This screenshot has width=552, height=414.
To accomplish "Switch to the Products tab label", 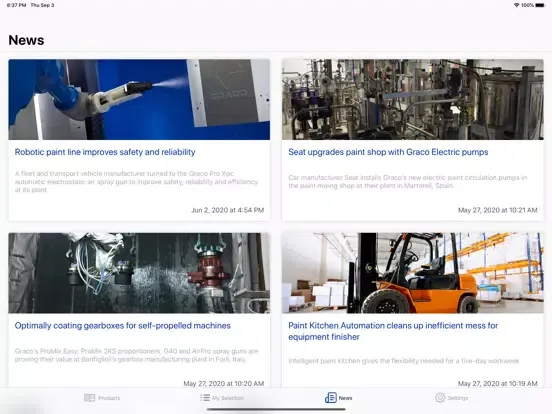I will tap(109, 398).
